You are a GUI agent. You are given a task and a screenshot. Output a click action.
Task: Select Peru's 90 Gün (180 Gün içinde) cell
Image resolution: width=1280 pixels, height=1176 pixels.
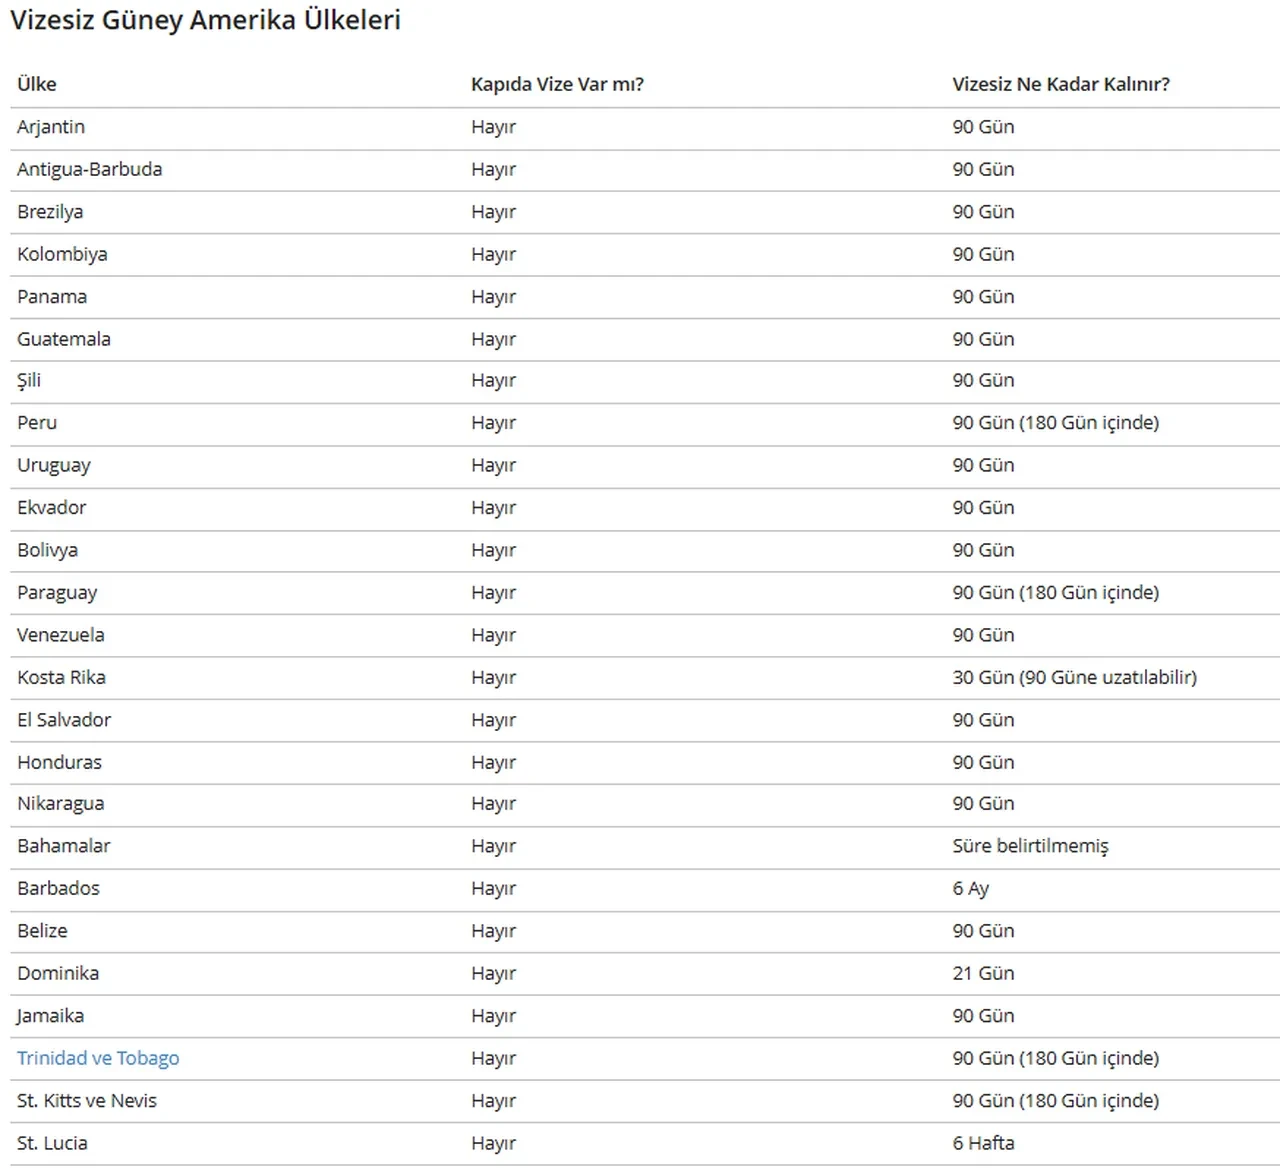1055,423
